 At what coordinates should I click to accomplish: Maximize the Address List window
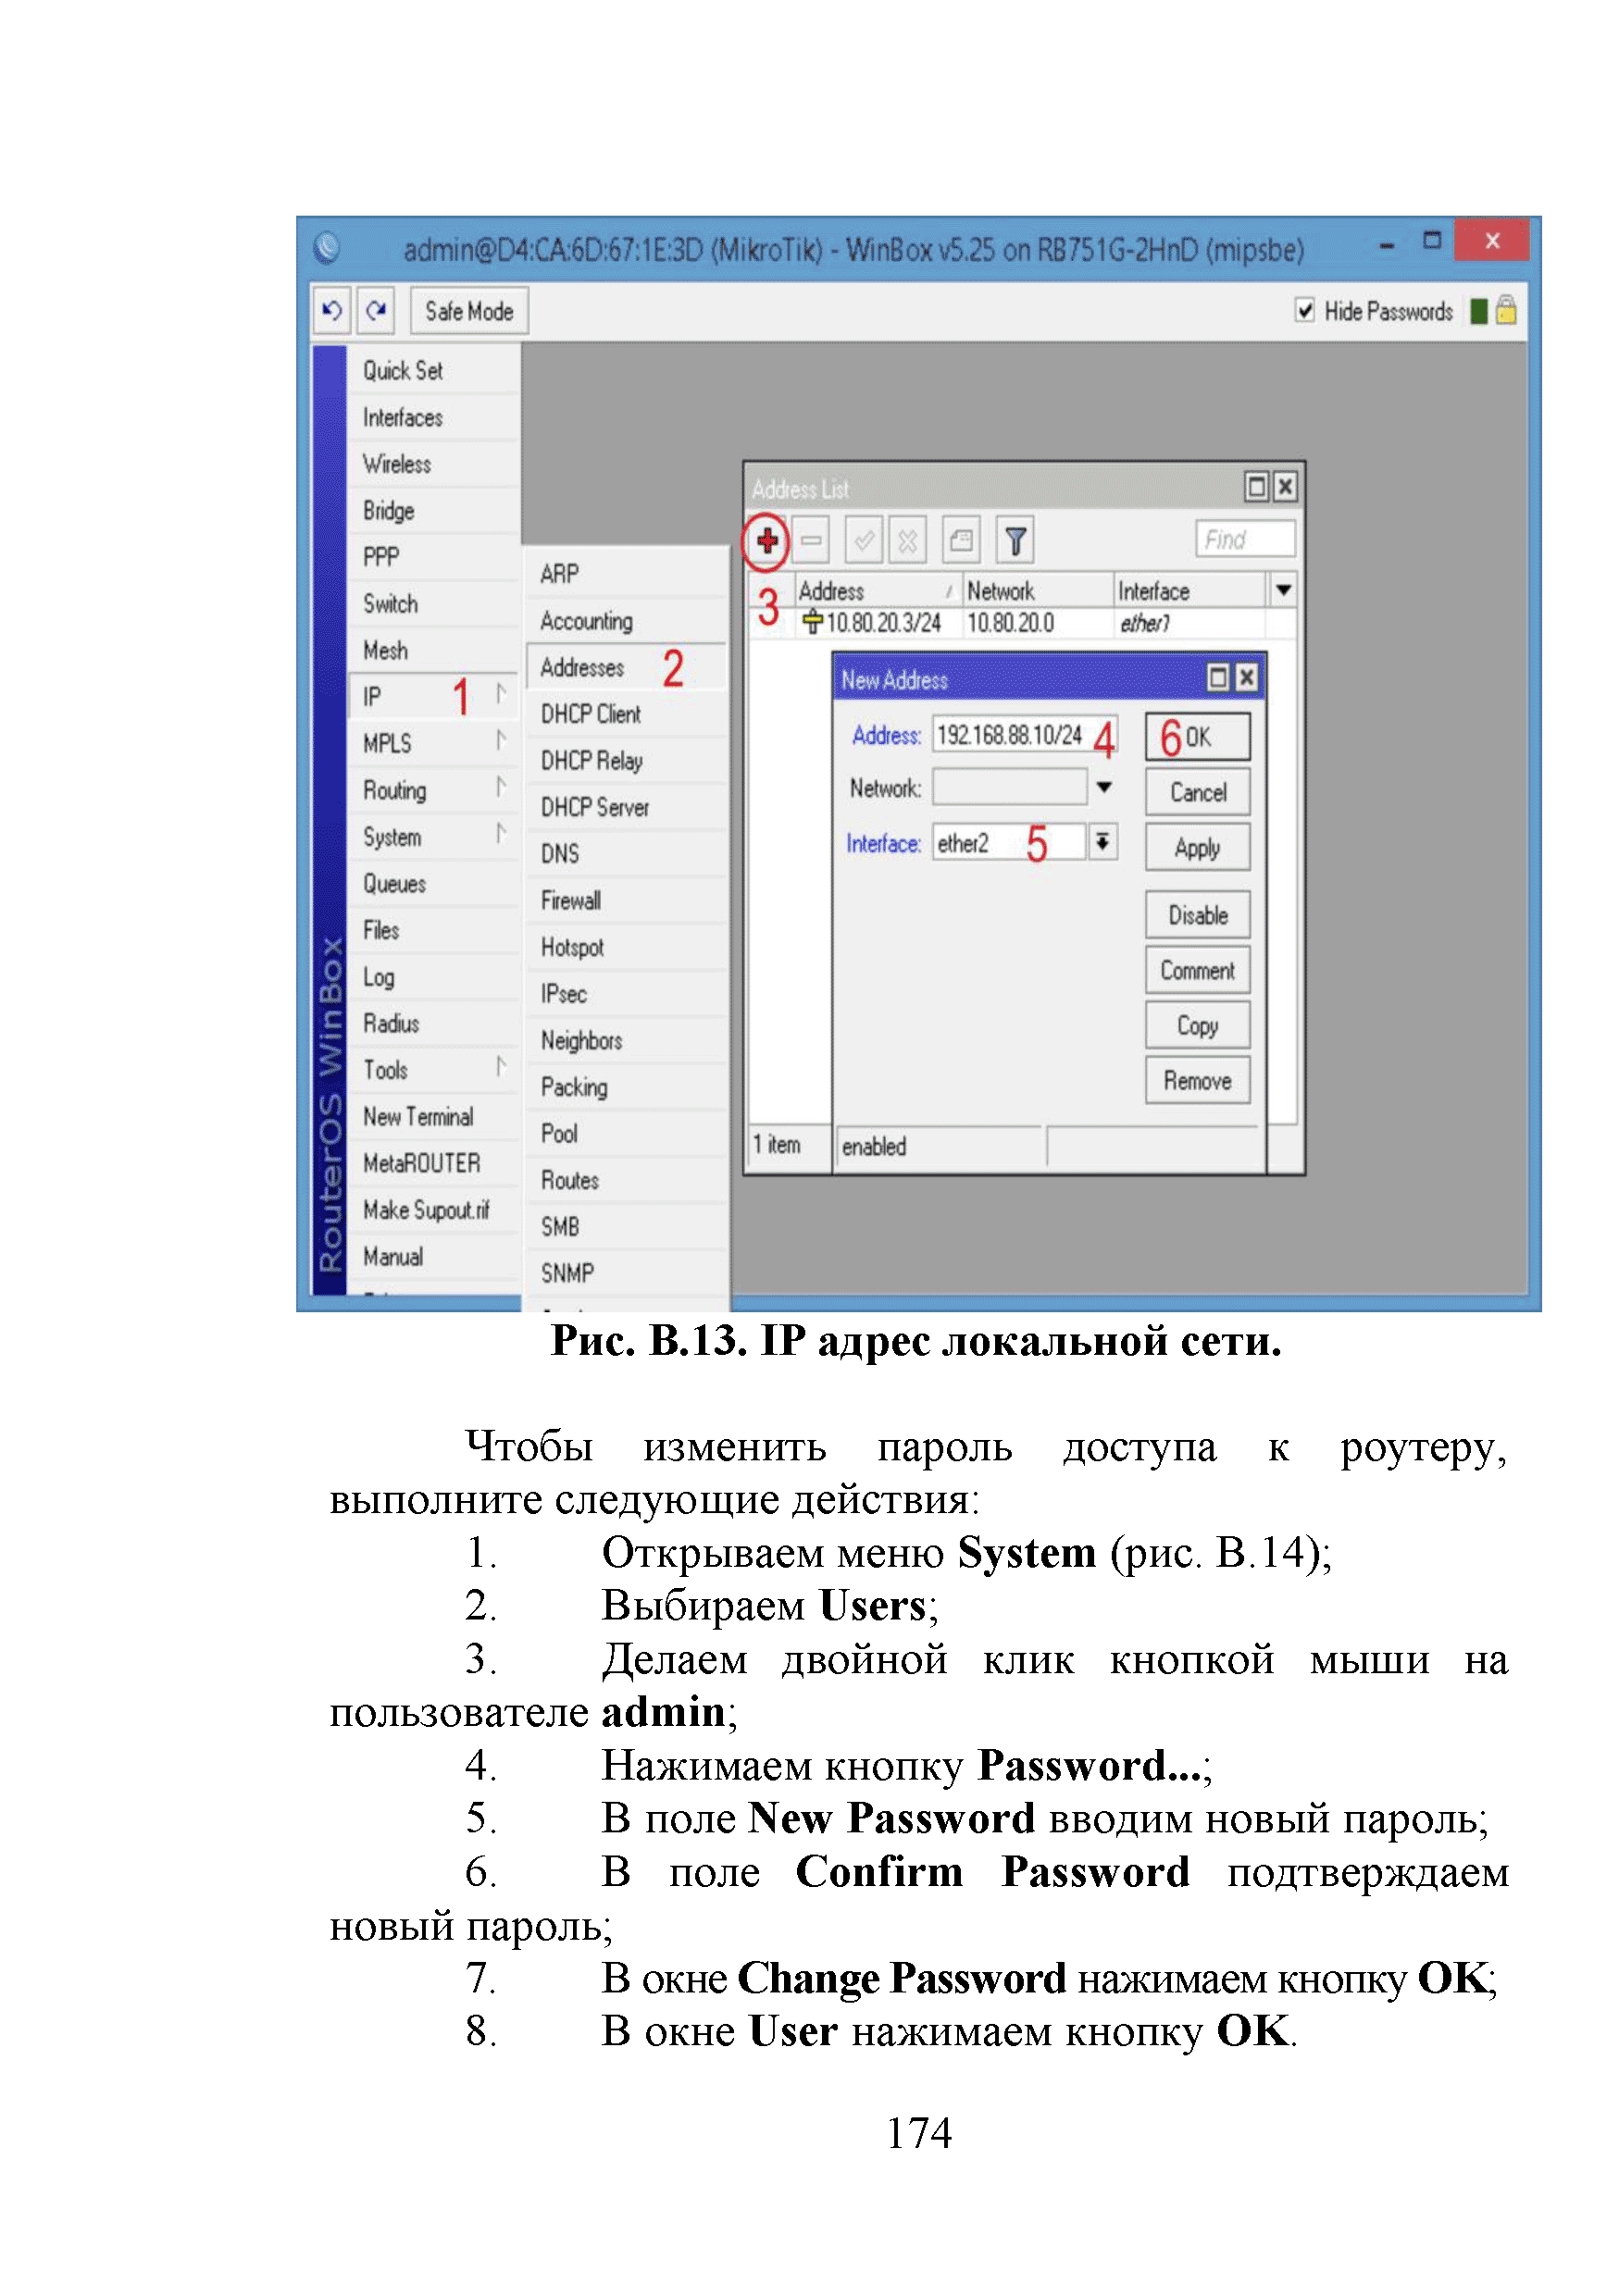(x=1256, y=487)
